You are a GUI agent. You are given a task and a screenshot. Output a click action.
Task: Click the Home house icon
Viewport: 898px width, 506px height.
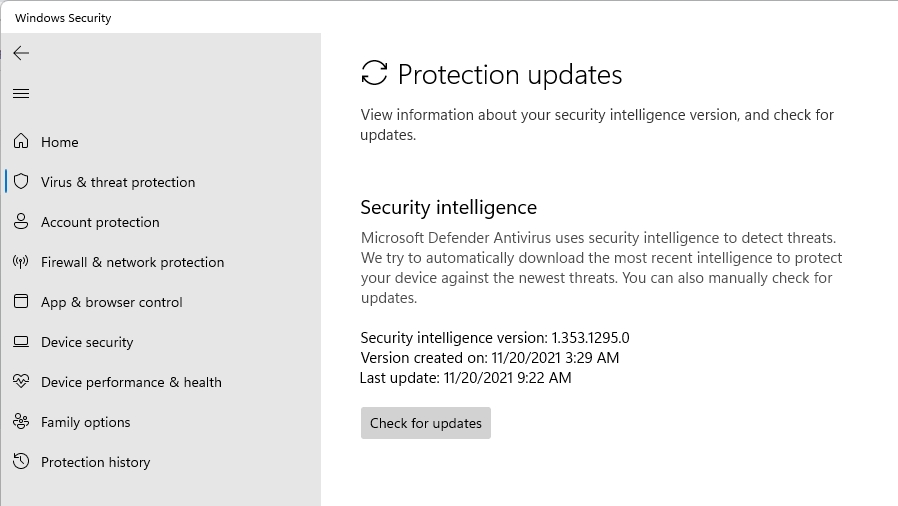click(x=21, y=142)
